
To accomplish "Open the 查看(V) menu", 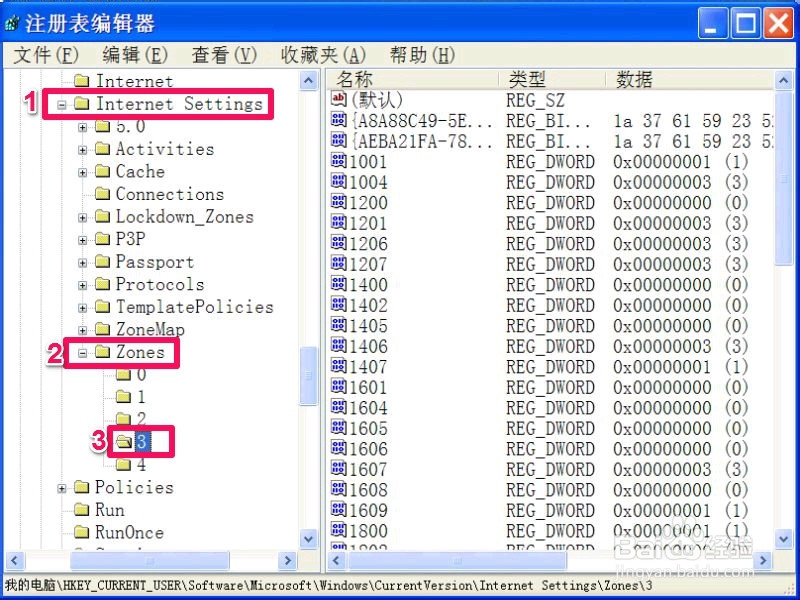I will pyautogui.click(x=224, y=55).
